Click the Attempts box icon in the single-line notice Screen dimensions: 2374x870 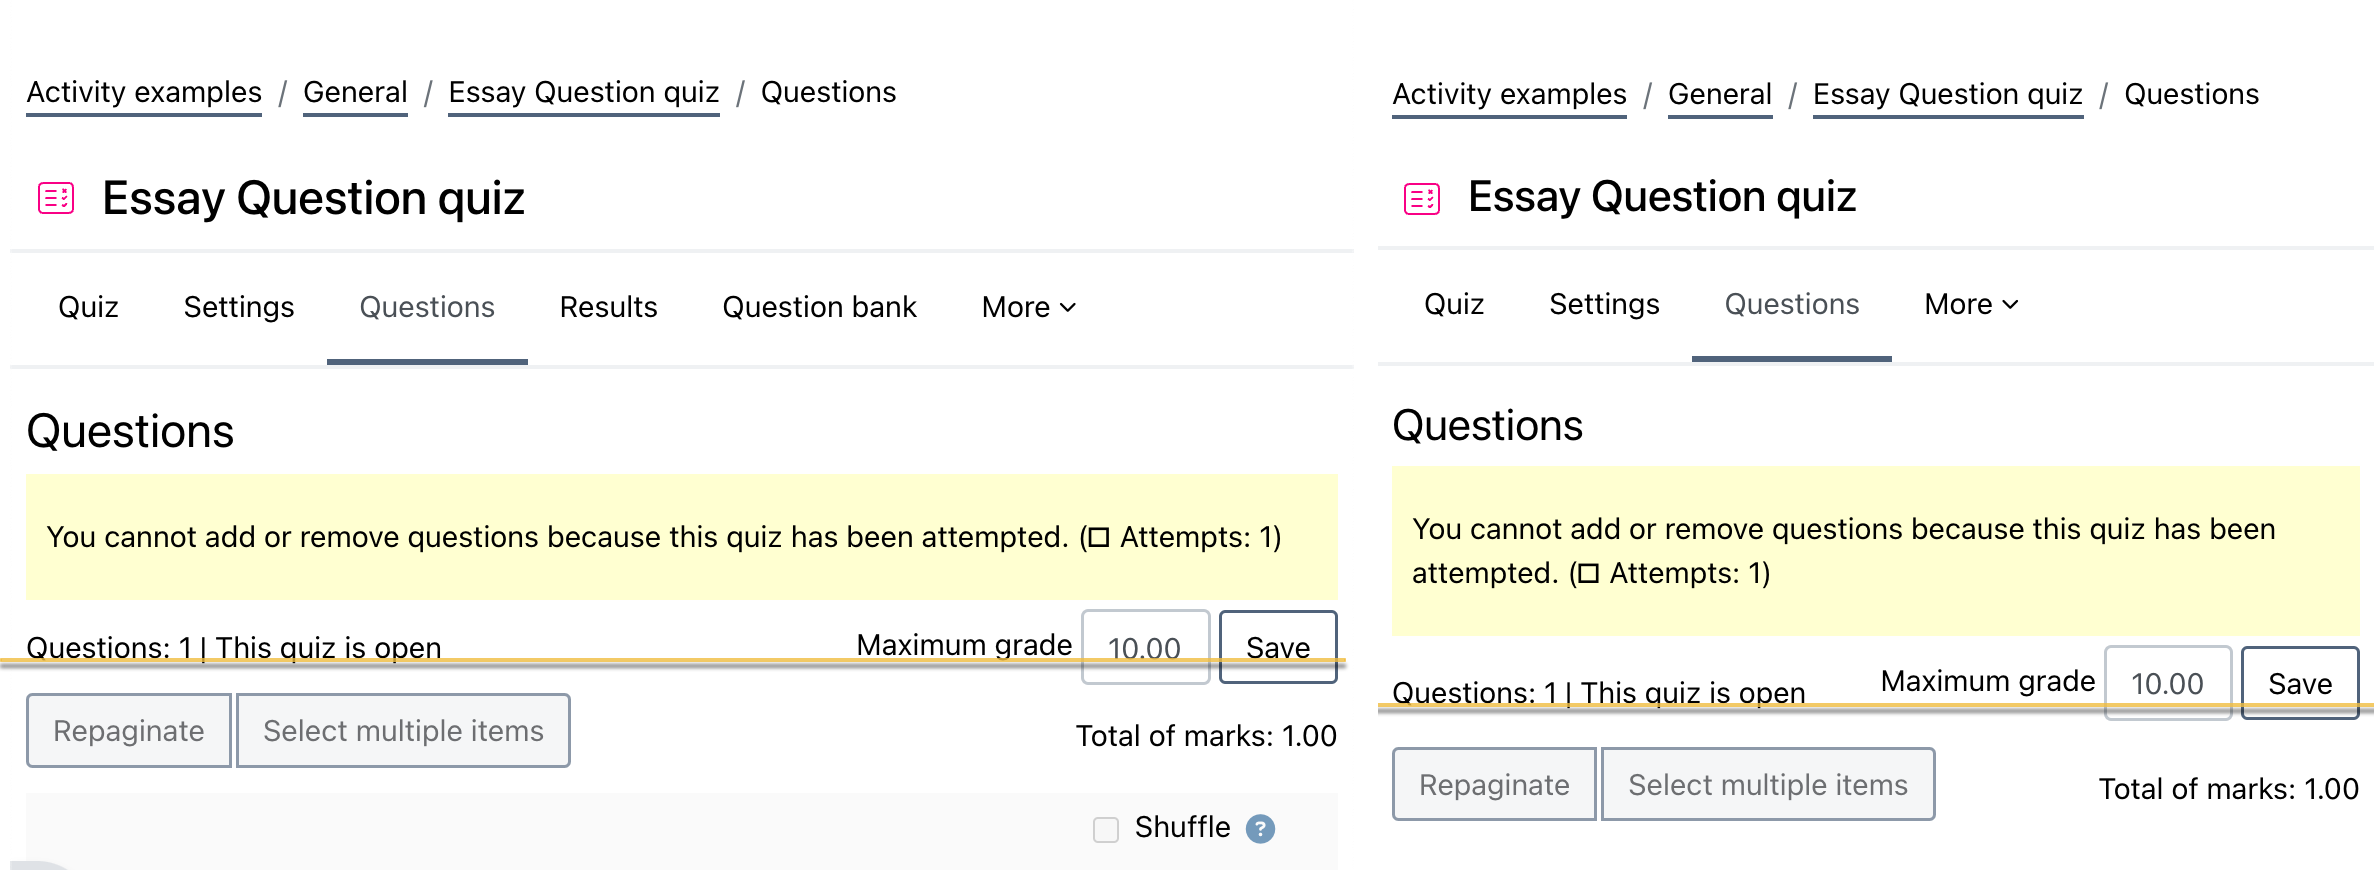point(1099,538)
